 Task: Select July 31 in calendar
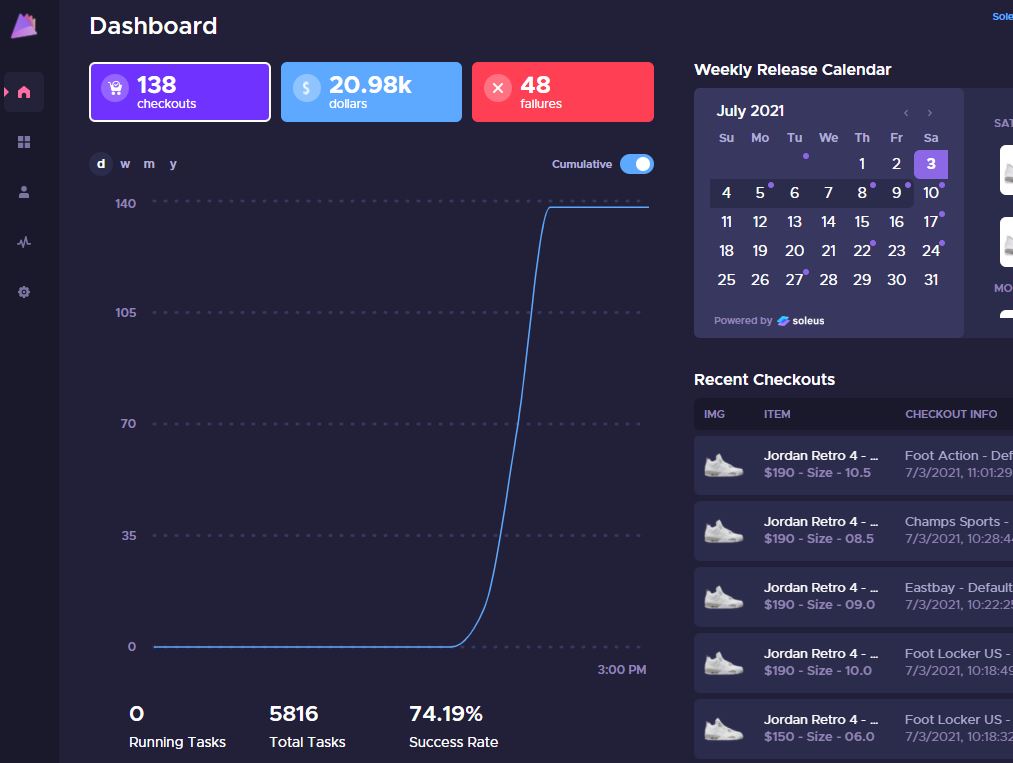931,280
